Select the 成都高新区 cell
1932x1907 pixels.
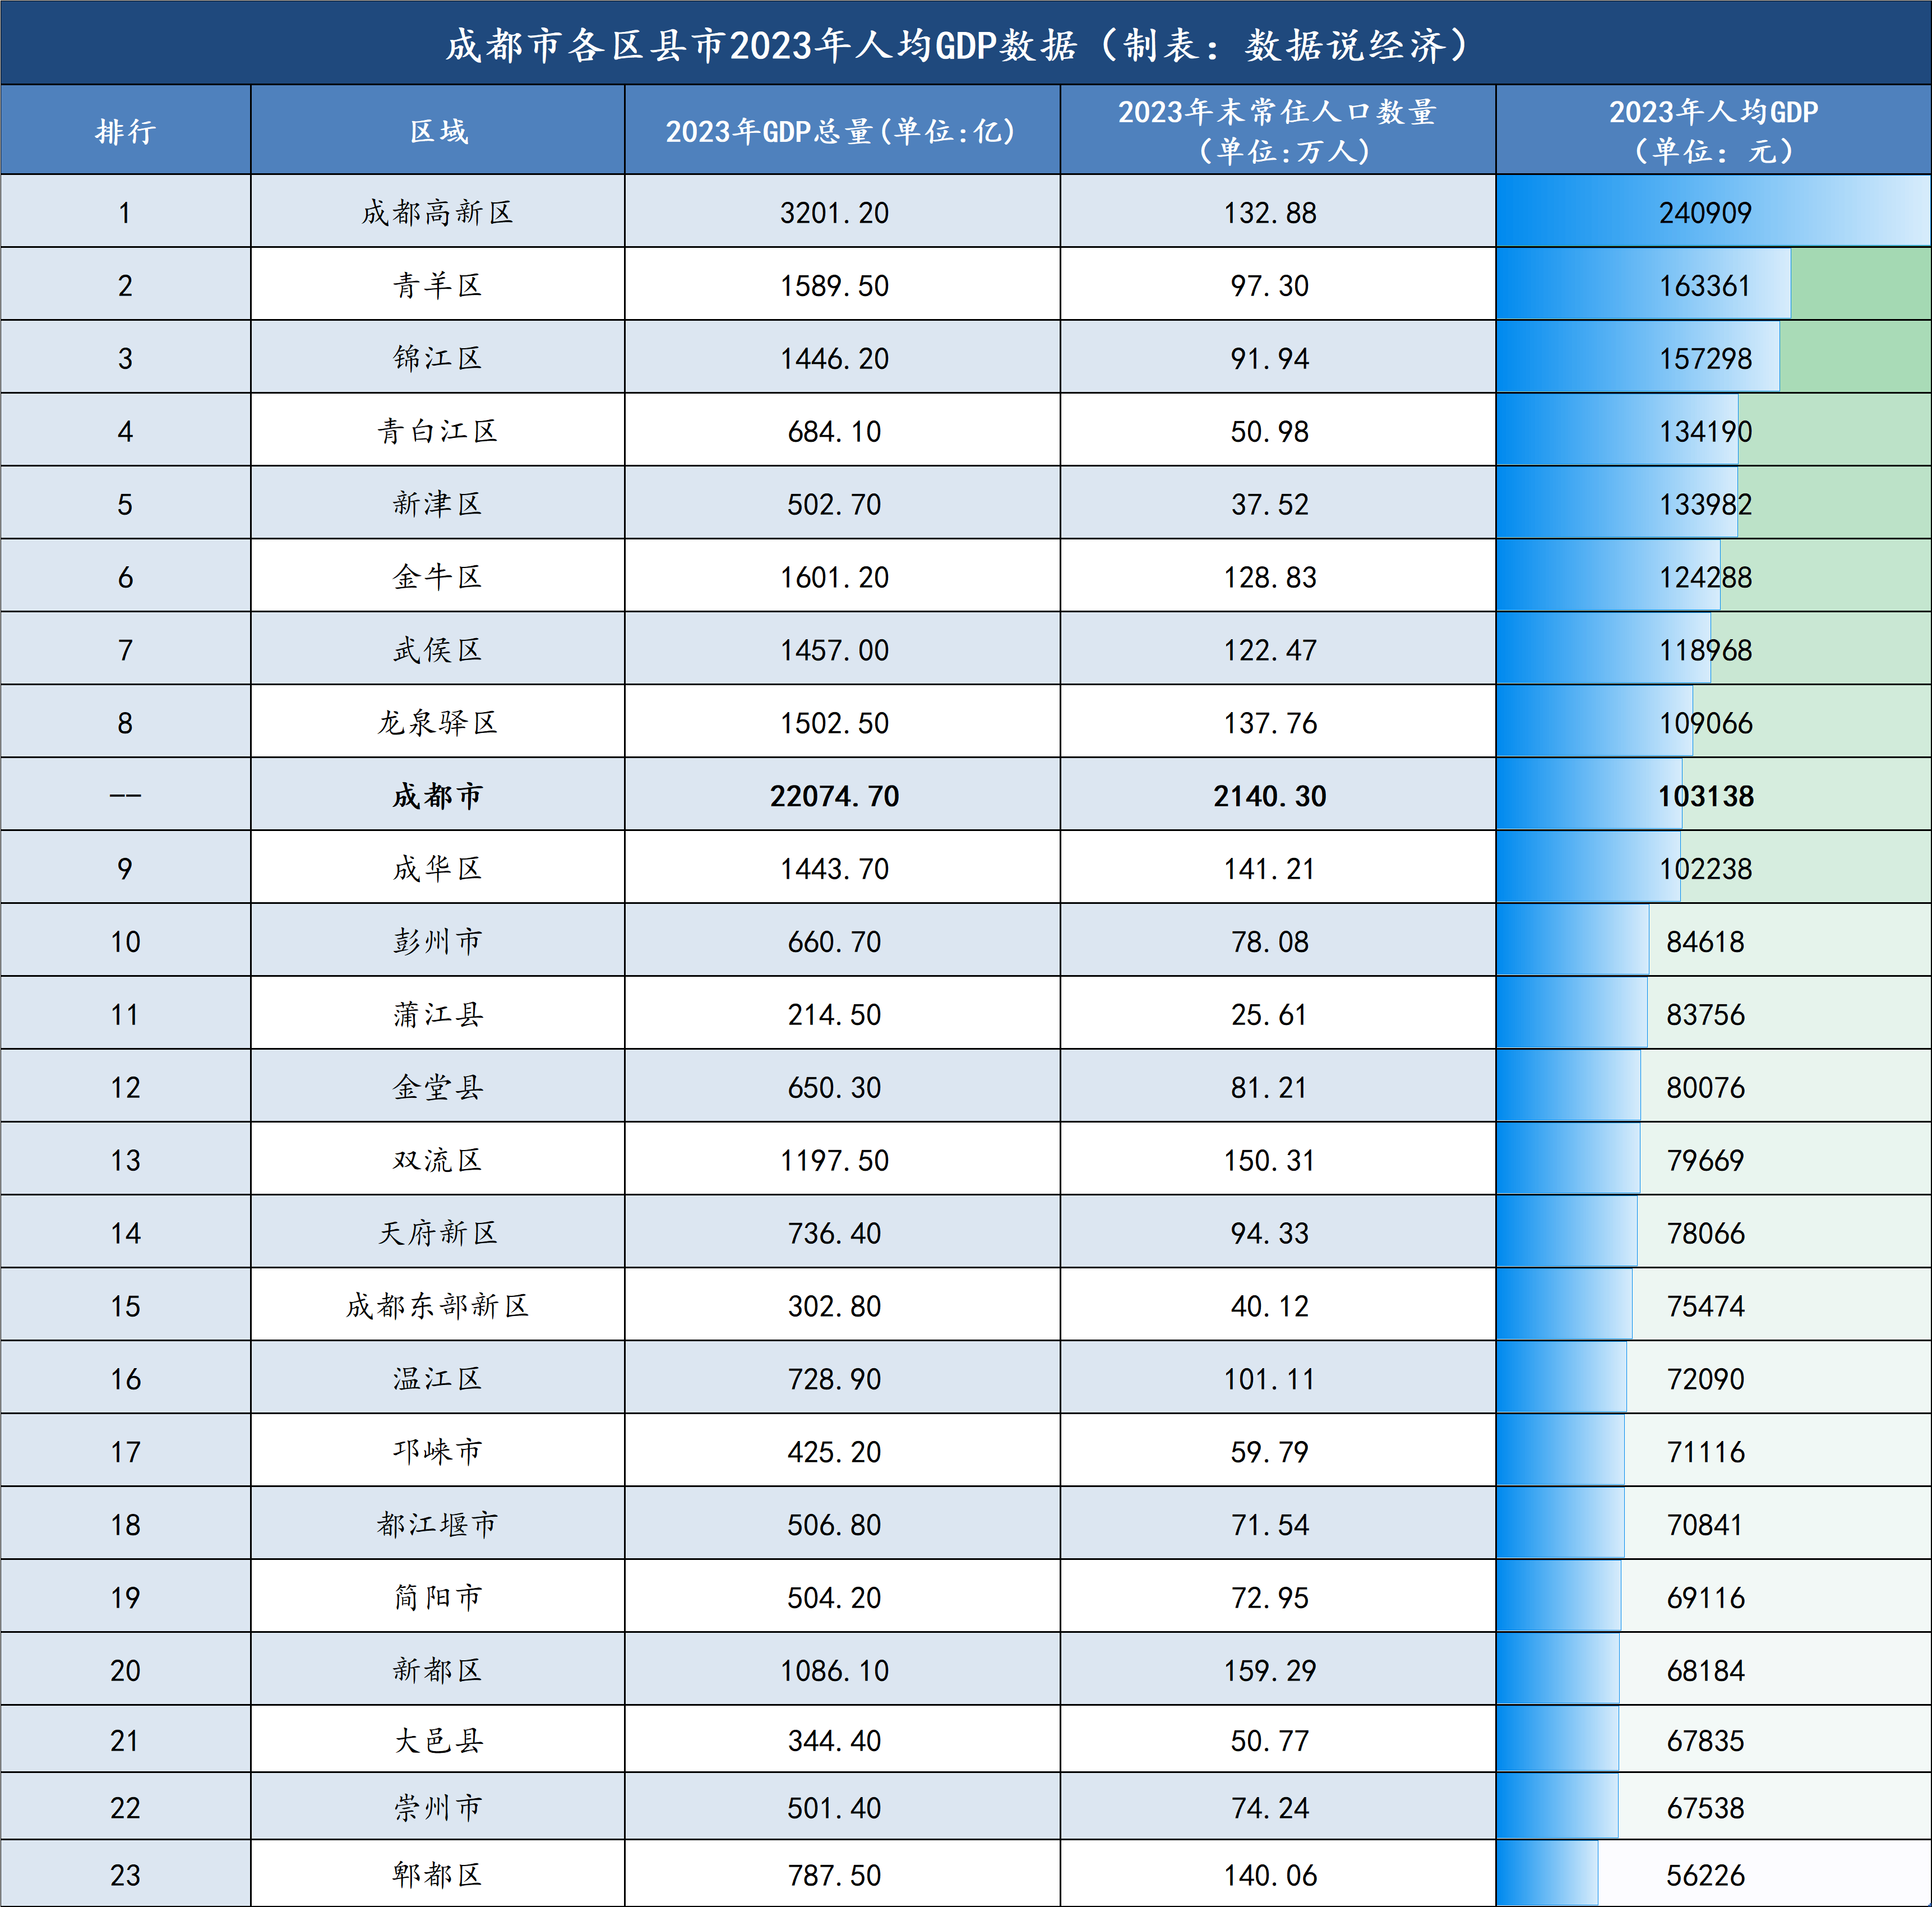(438, 212)
